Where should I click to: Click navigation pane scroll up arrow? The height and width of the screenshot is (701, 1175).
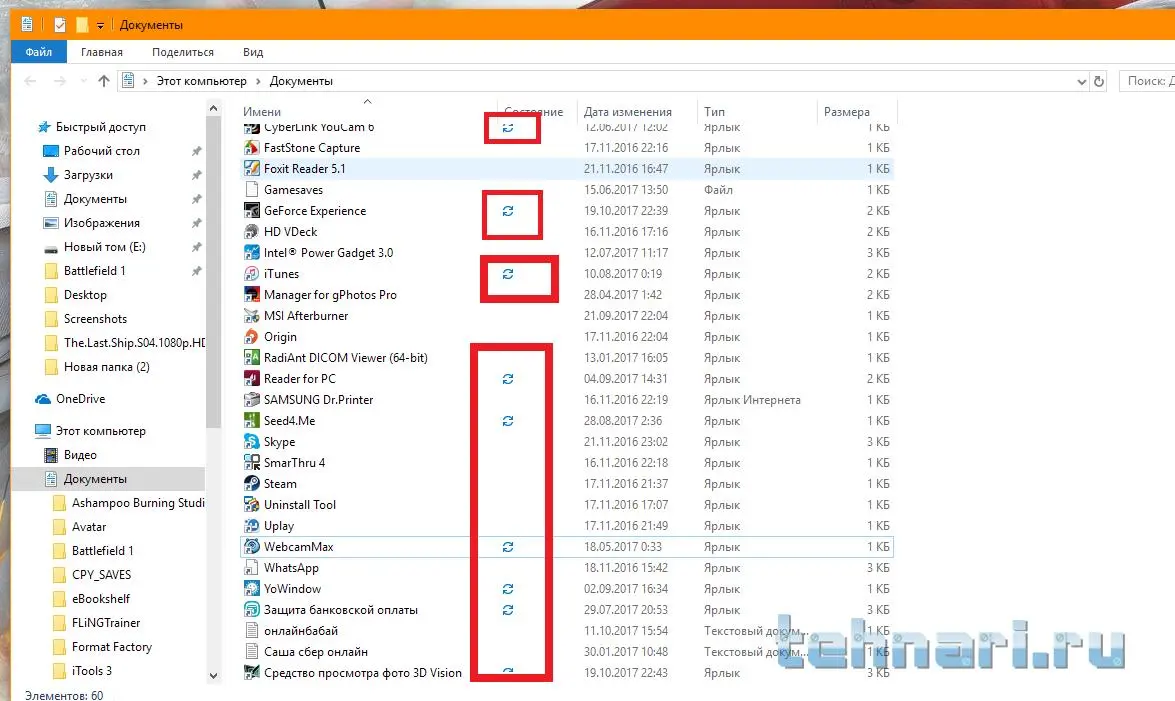tap(214, 109)
